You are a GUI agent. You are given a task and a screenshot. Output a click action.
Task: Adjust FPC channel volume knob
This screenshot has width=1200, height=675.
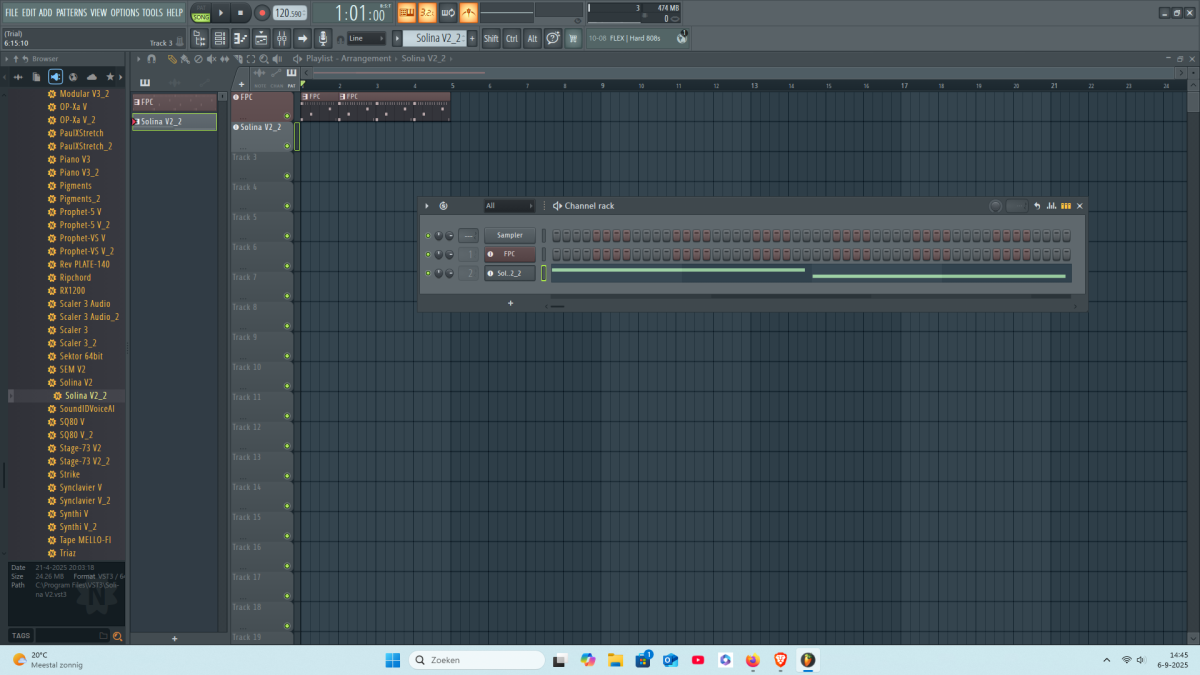(x=450, y=254)
